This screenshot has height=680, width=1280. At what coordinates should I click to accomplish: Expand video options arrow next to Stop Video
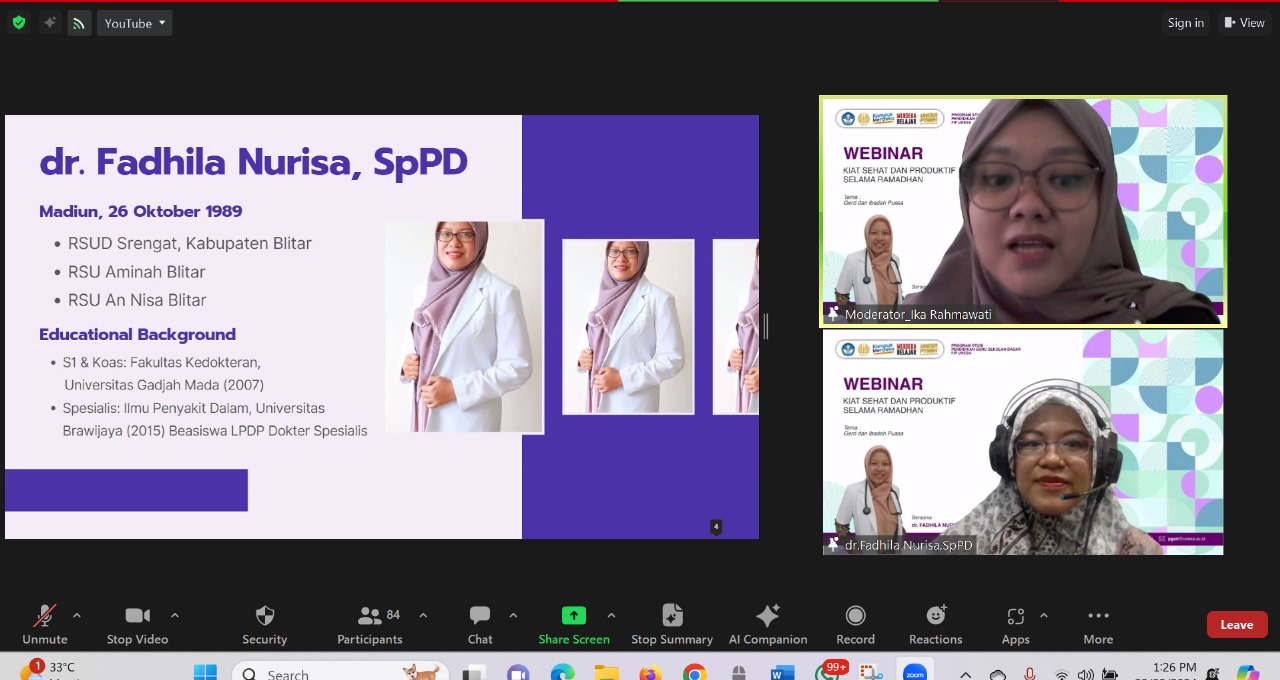tap(175, 616)
